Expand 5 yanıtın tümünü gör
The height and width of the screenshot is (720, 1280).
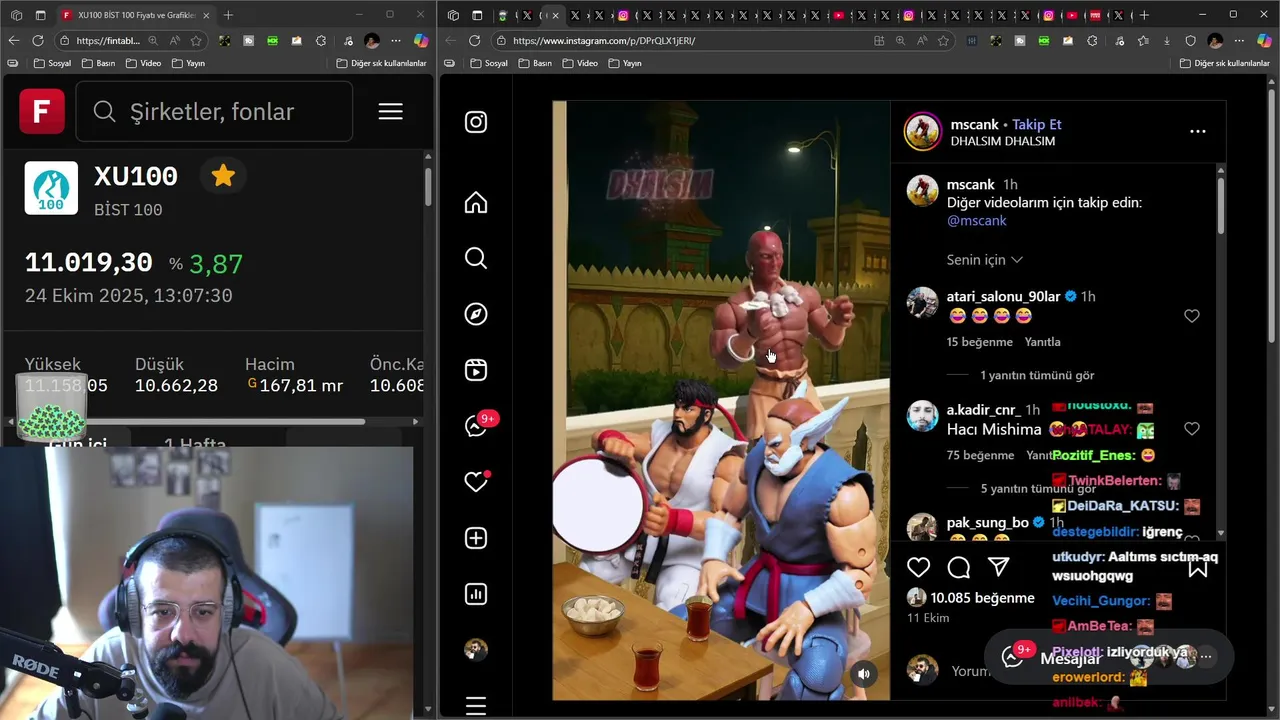click(x=1037, y=488)
